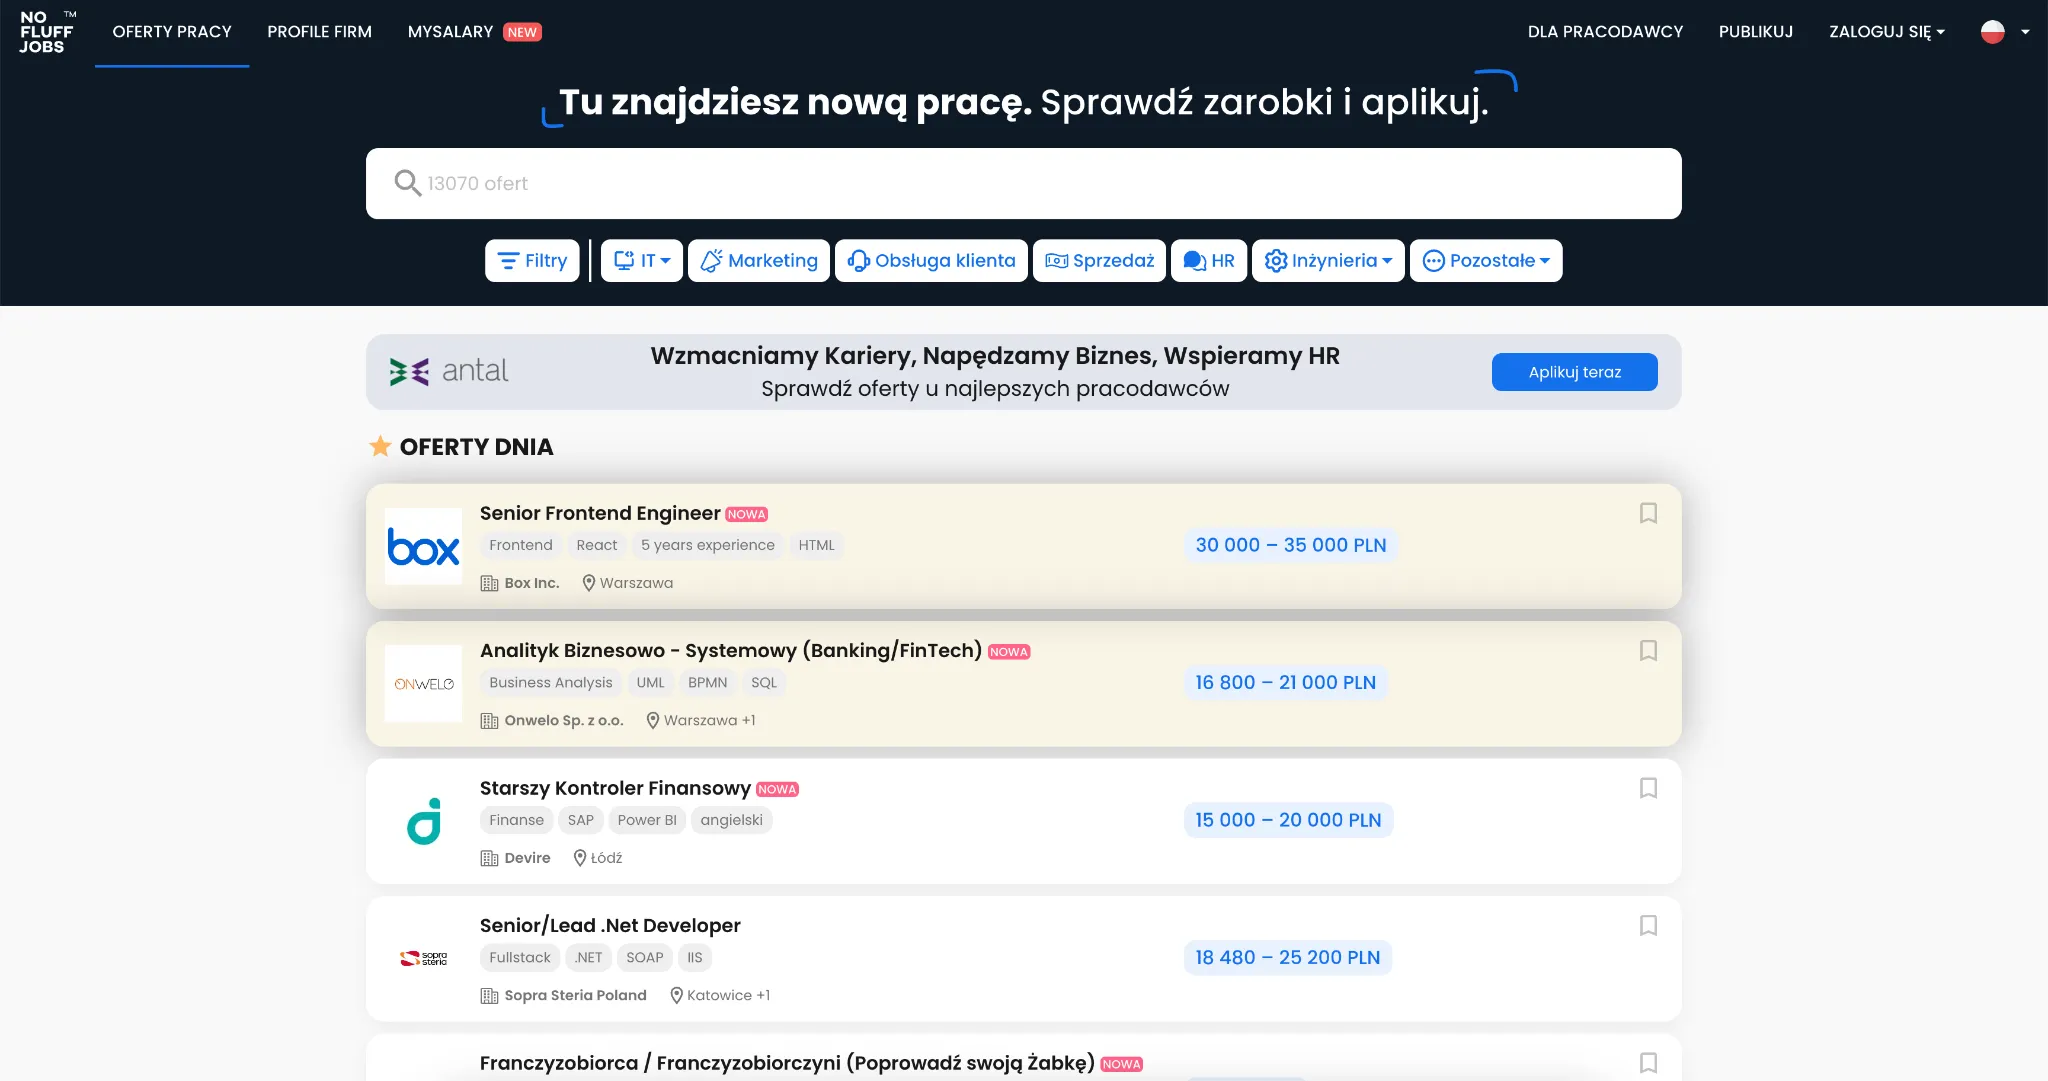This screenshot has width=2048, height=1081.
Task: Click the location pin next to Katowice +1
Action: coord(676,995)
